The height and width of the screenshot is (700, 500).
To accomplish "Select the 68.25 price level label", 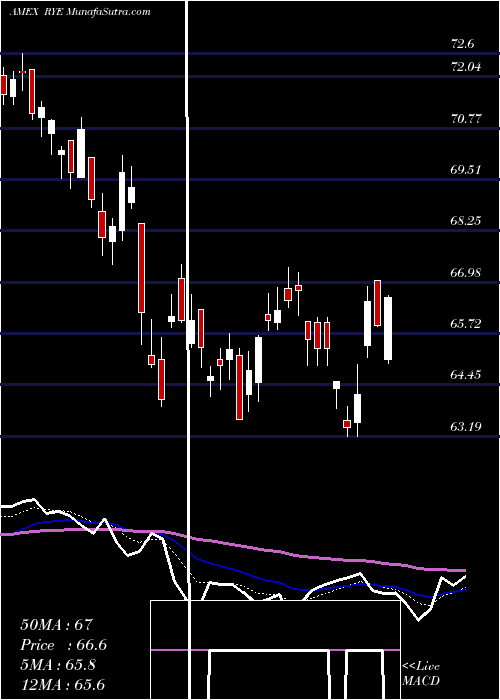I will [466, 221].
